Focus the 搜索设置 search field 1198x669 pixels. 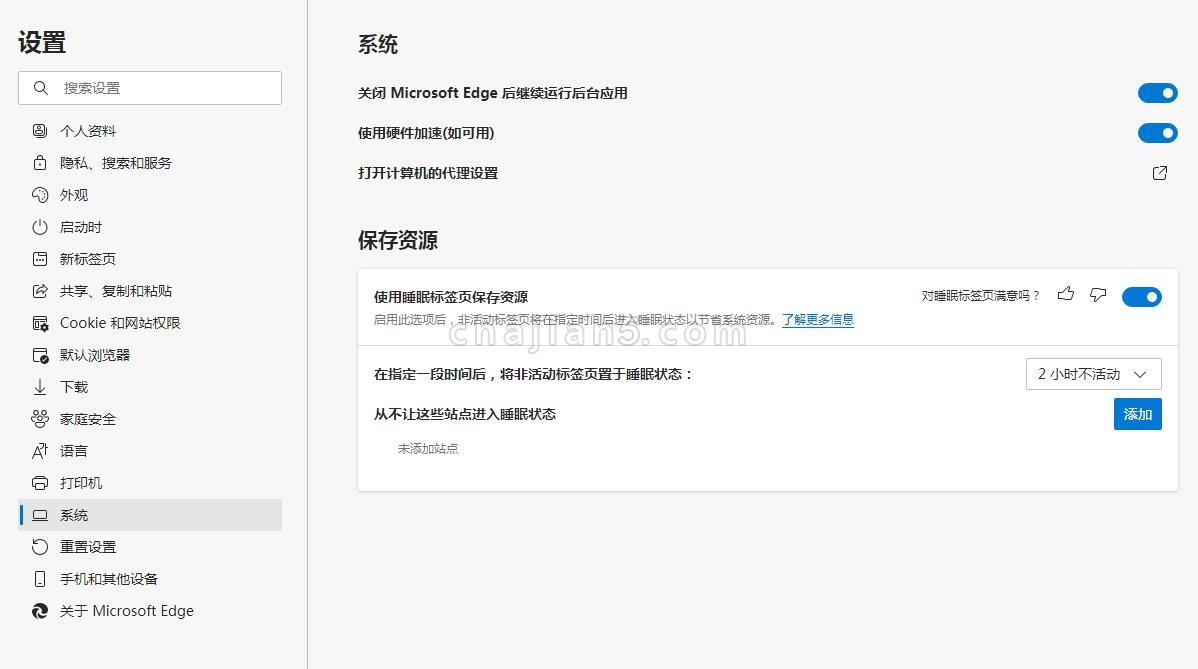point(150,88)
